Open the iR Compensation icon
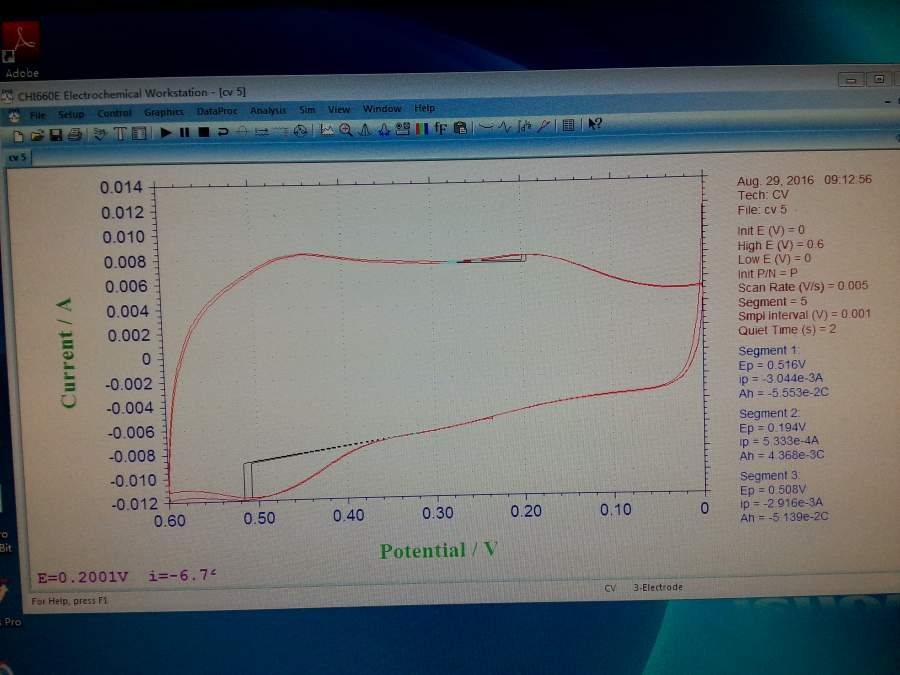The width and height of the screenshot is (900, 675). tap(262, 131)
